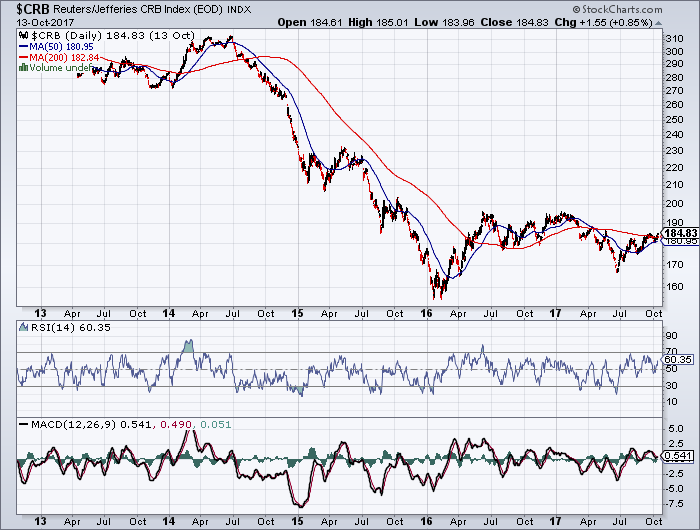Click the 0.051 MACD histogram value
The image size is (700, 530).
(216, 424)
